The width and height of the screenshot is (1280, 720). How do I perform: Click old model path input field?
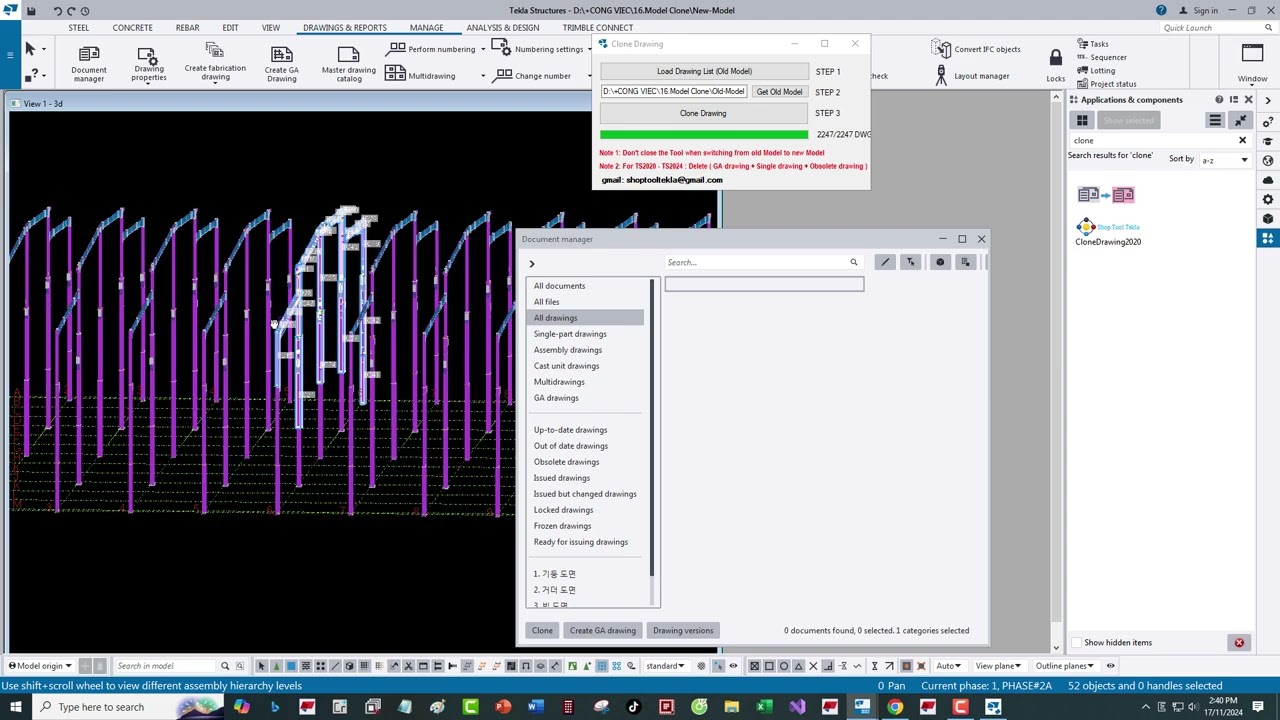[x=674, y=92]
